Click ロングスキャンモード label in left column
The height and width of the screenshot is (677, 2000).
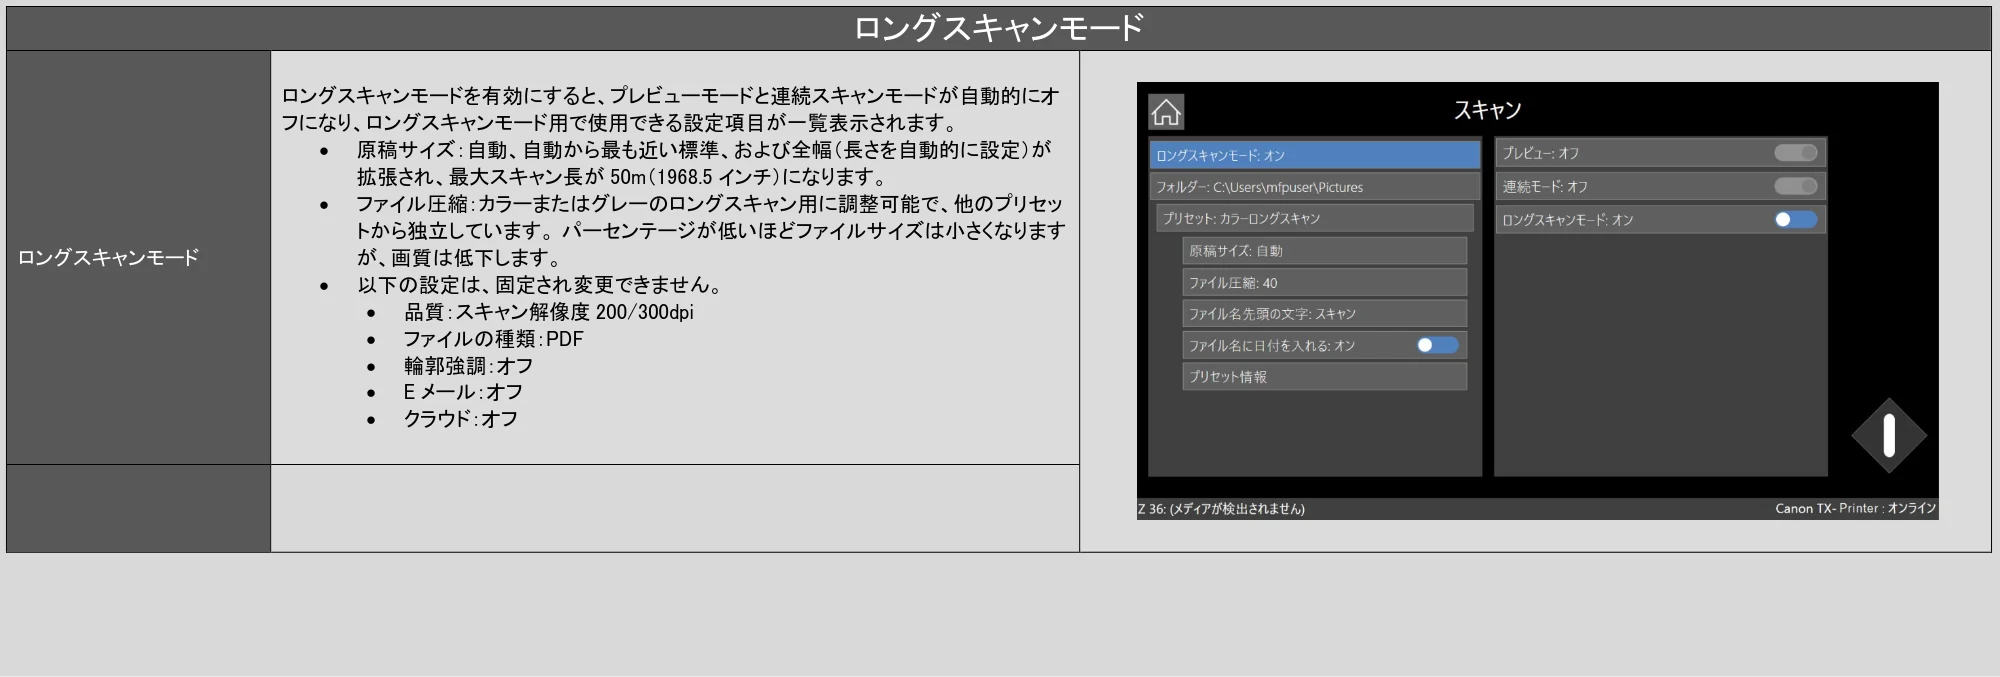[108, 257]
